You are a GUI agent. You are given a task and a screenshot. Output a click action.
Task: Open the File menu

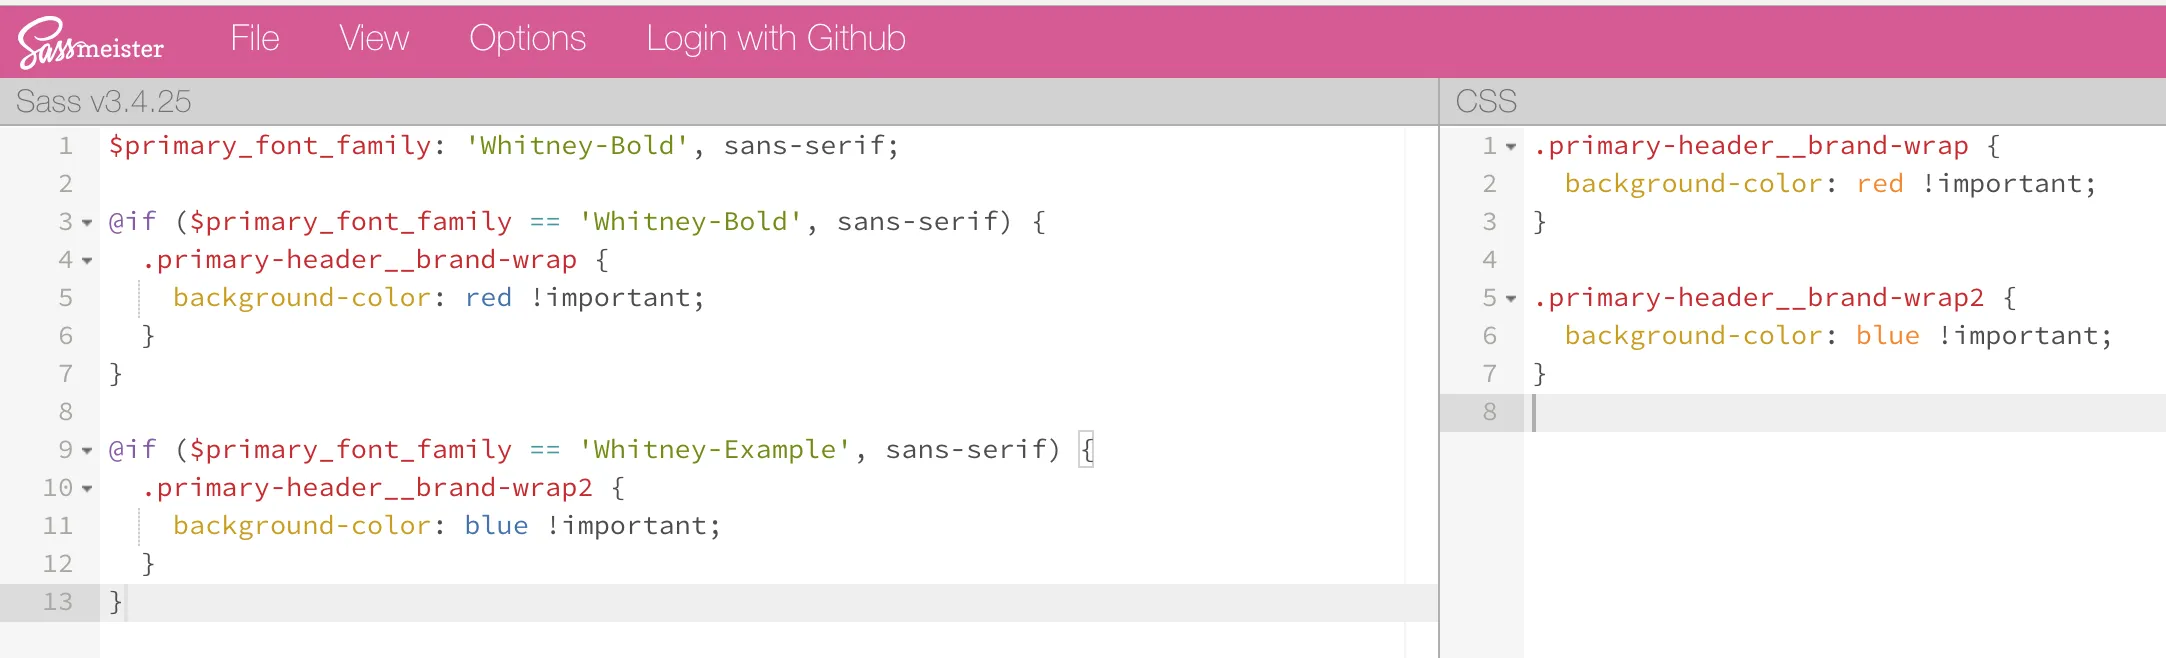[254, 39]
